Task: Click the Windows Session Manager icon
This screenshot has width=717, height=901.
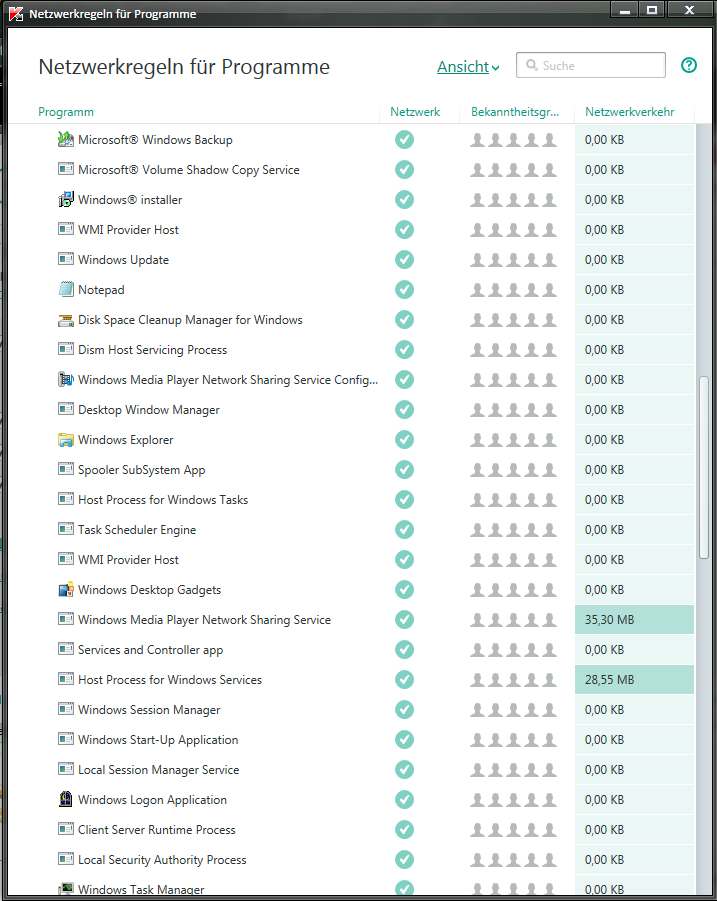Action: click(x=65, y=709)
